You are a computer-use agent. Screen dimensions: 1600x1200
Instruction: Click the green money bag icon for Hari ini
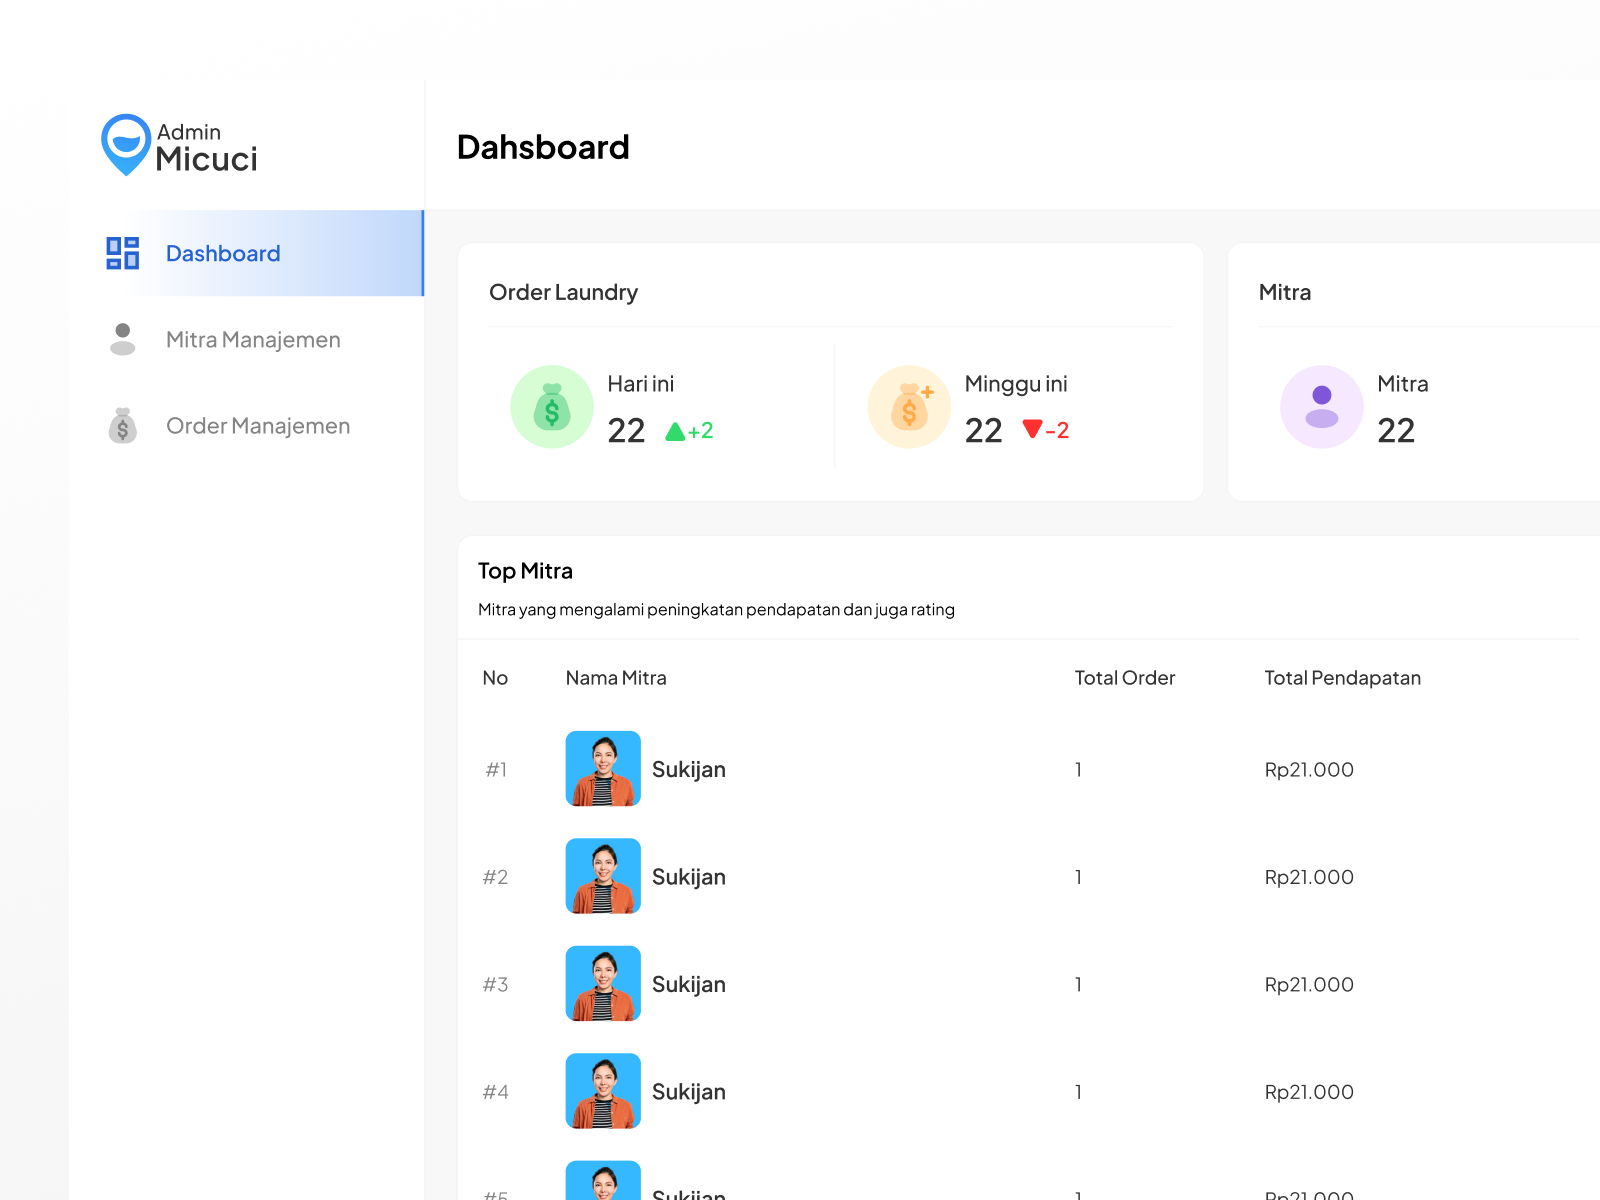(551, 406)
